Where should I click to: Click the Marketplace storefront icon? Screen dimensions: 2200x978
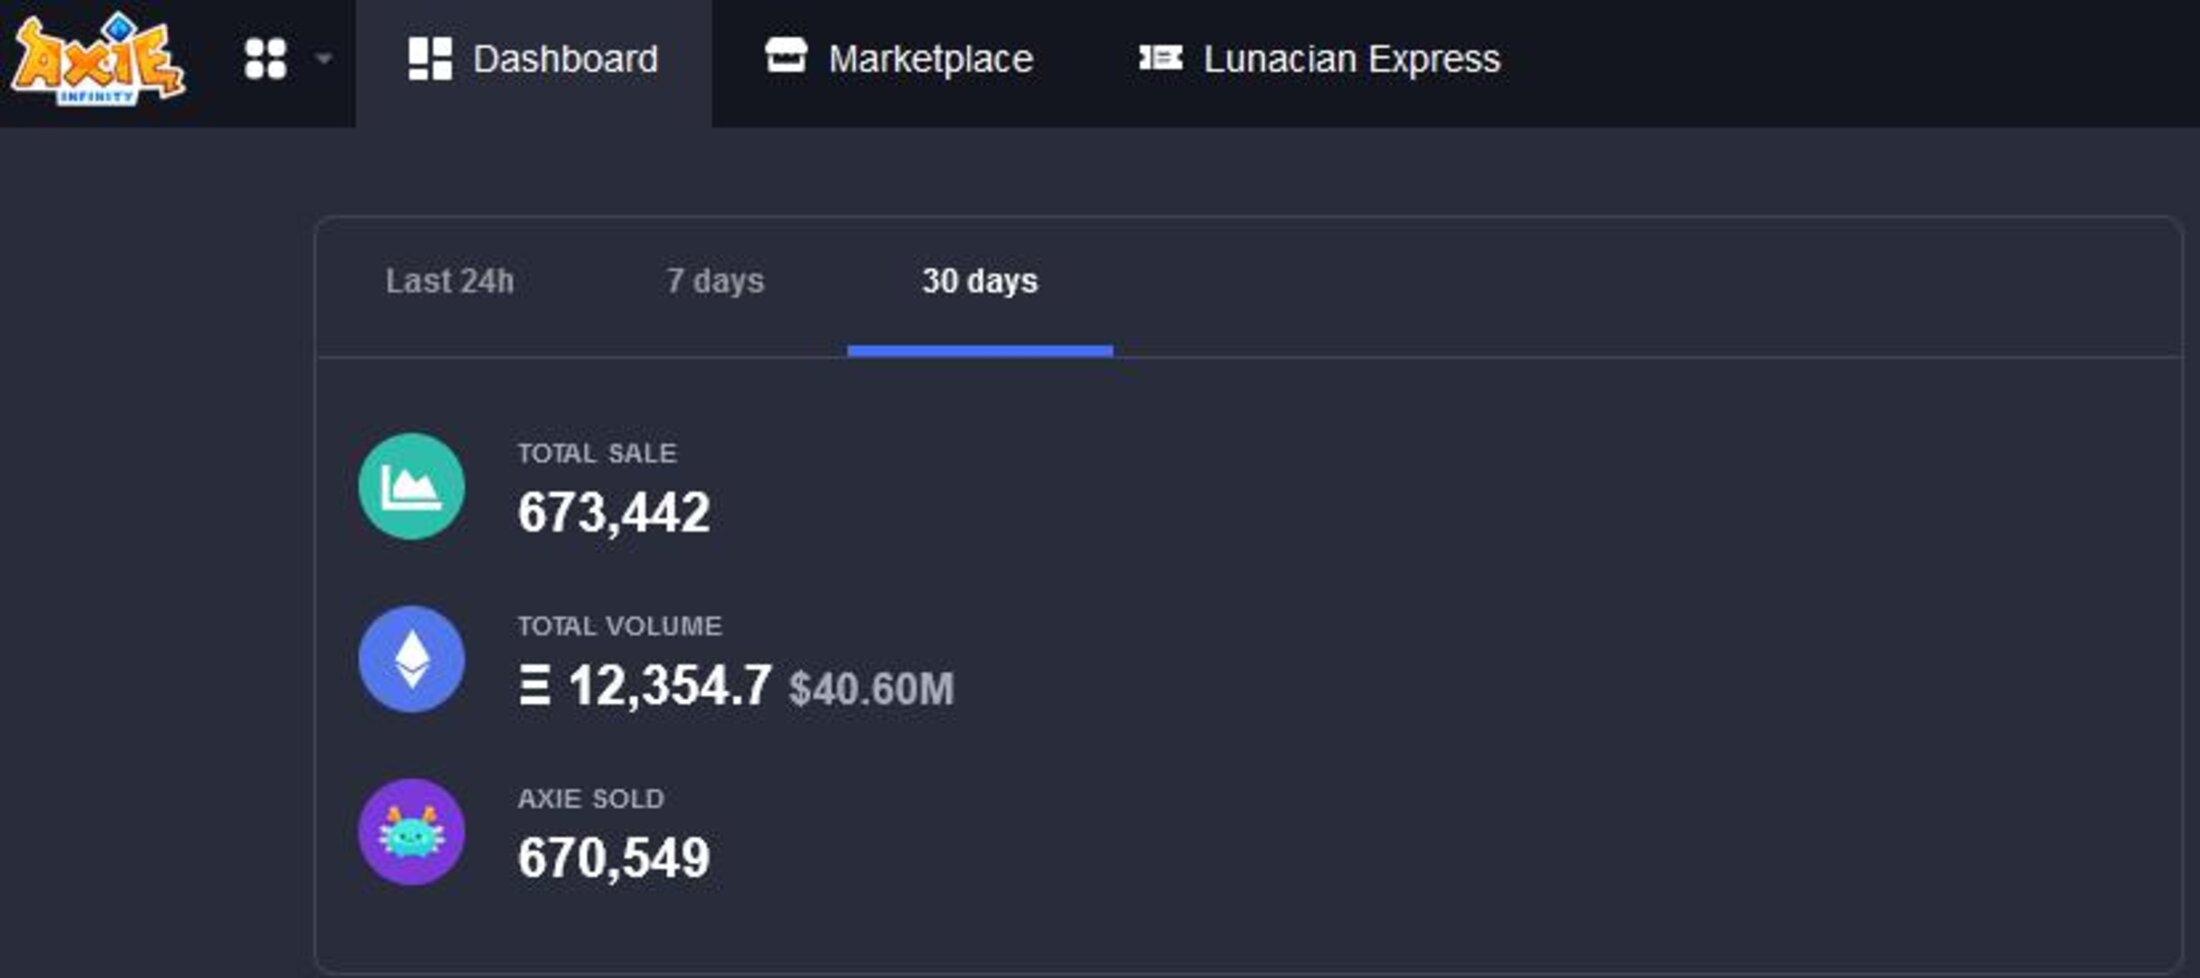pyautogui.click(x=786, y=56)
